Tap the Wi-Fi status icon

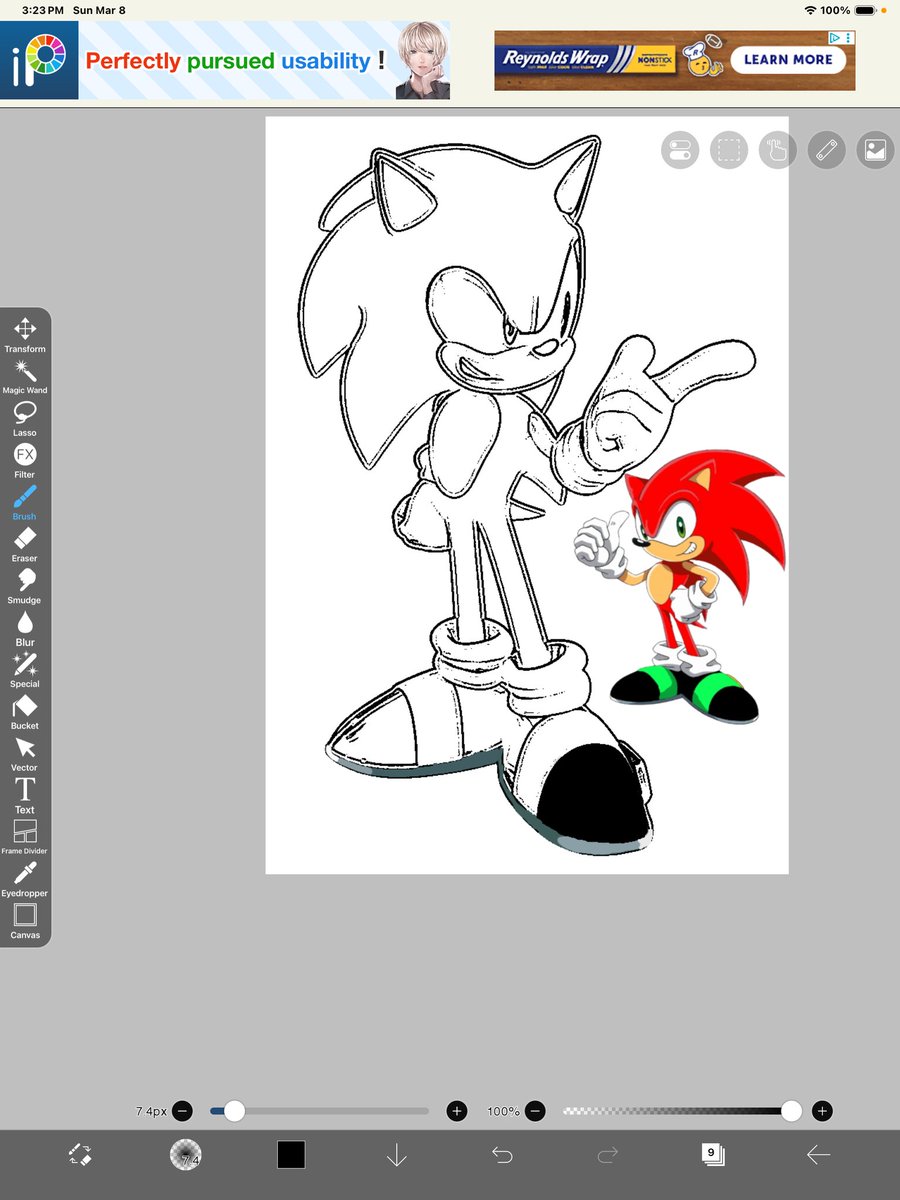tap(809, 10)
